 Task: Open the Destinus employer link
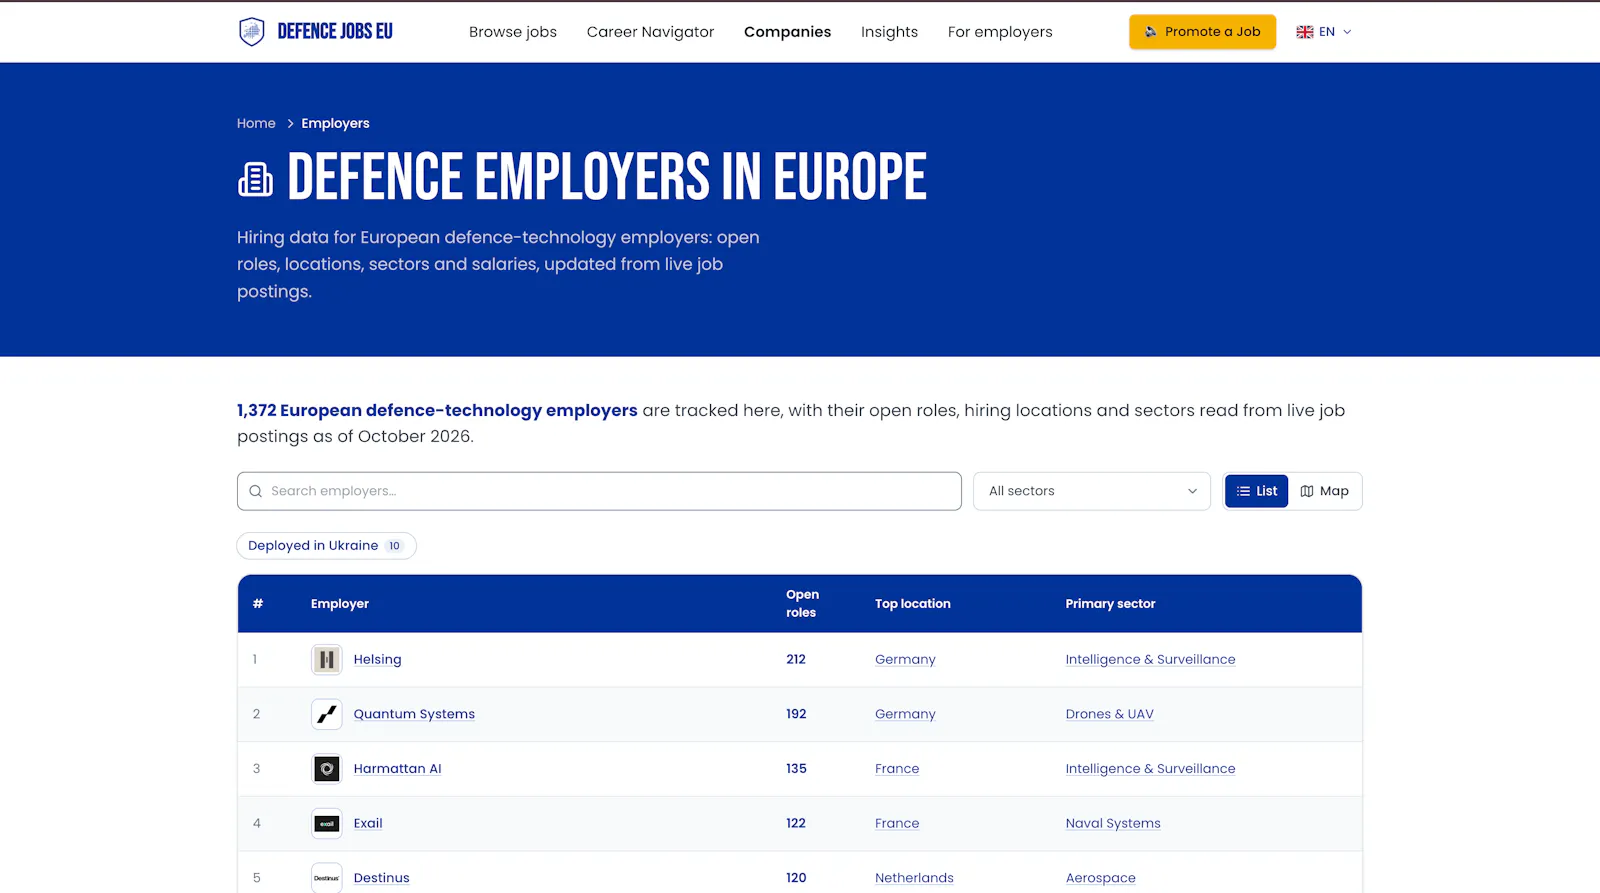pyautogui.click(x=382, y=878)
